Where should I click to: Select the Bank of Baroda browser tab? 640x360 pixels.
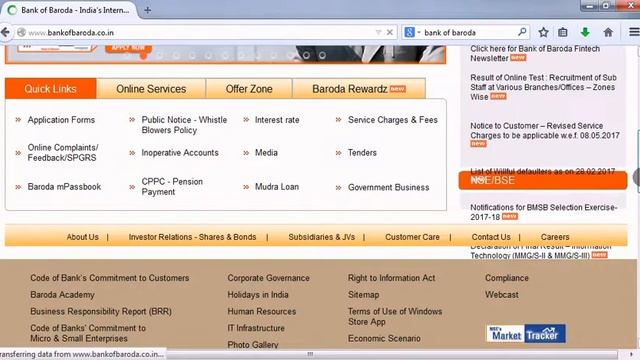click(x=69, y=10)
